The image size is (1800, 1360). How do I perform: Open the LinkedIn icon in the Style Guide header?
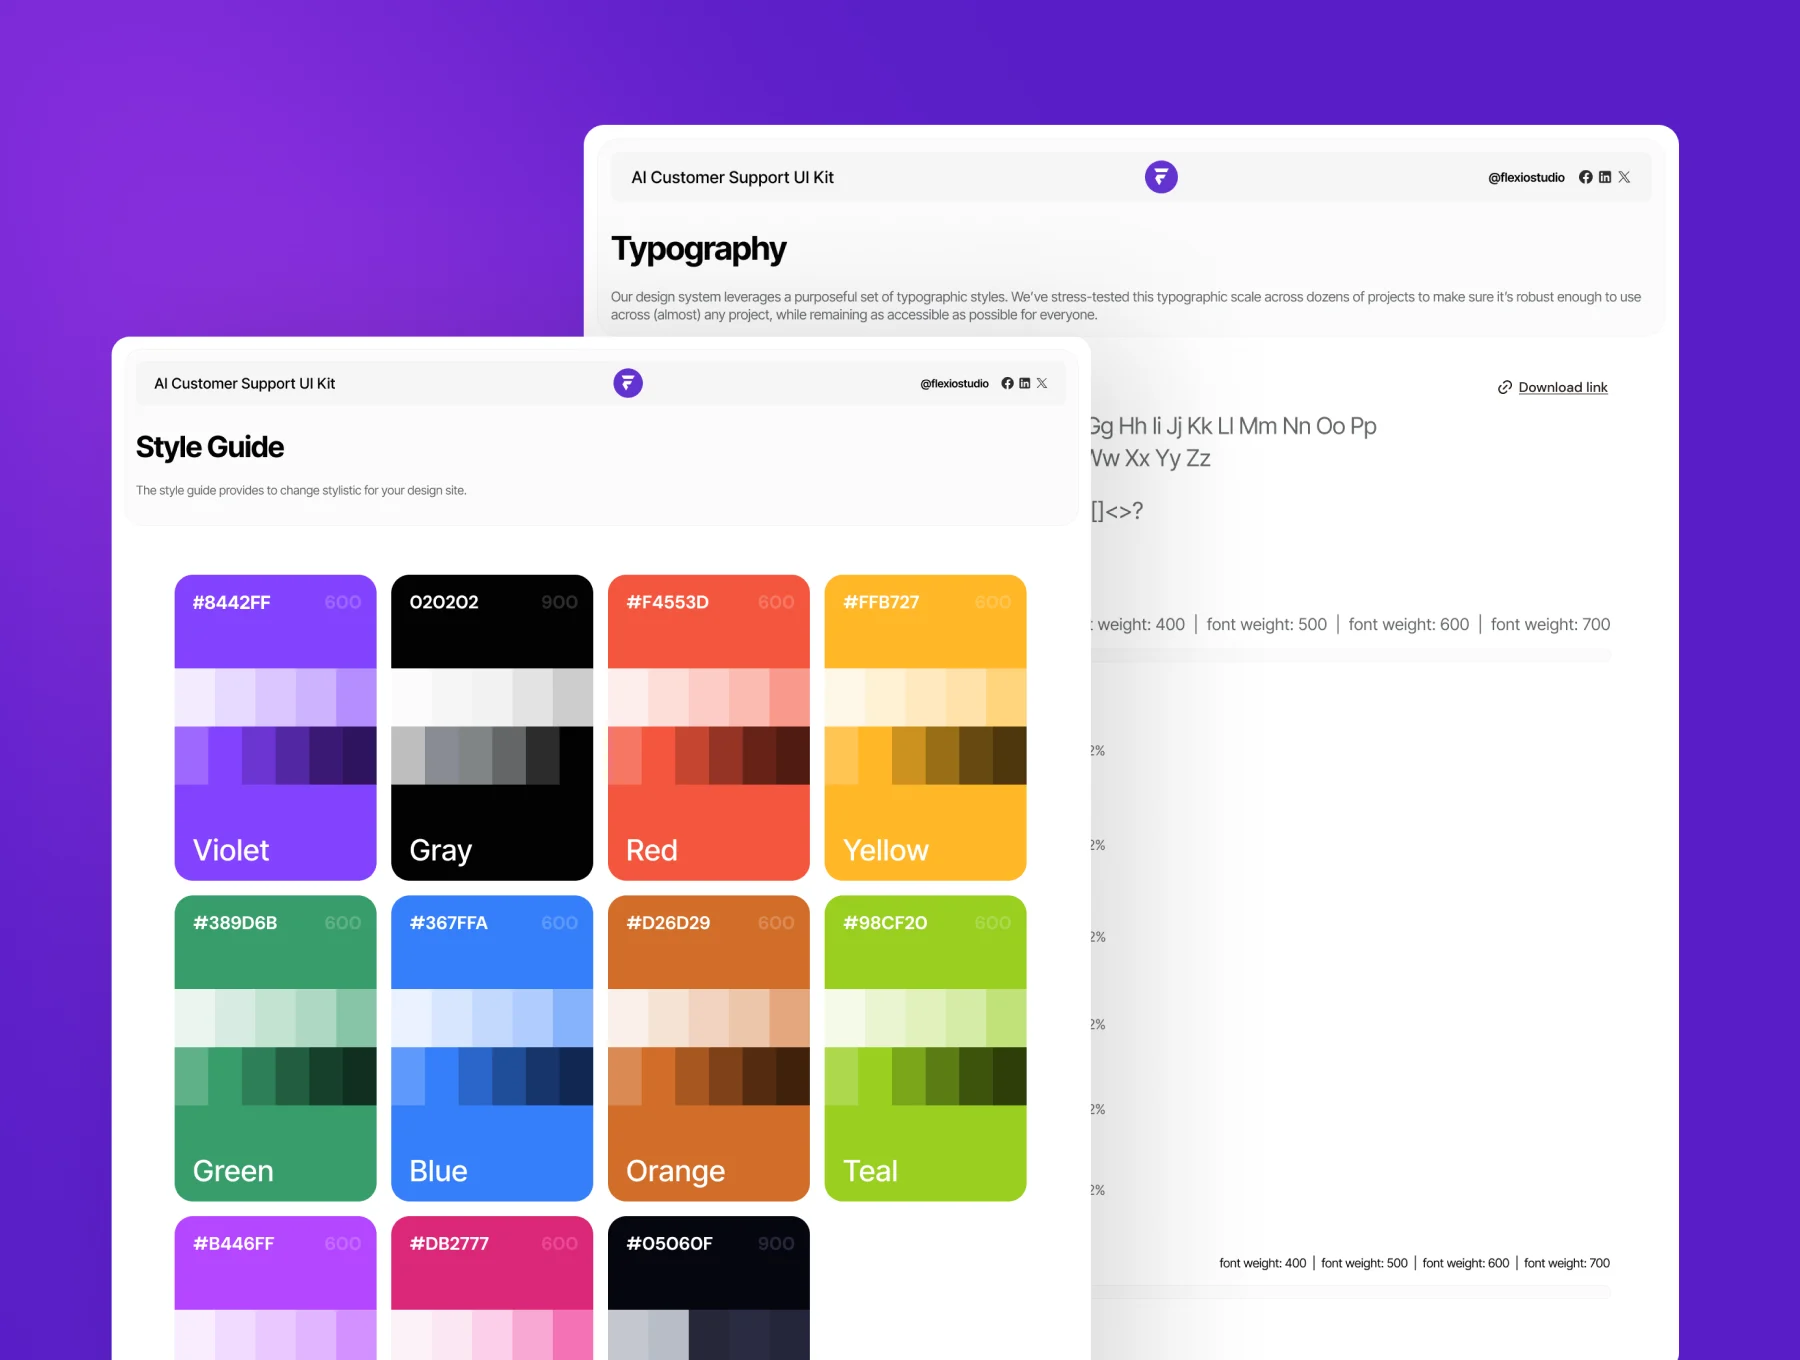(x=1024, y=383)
